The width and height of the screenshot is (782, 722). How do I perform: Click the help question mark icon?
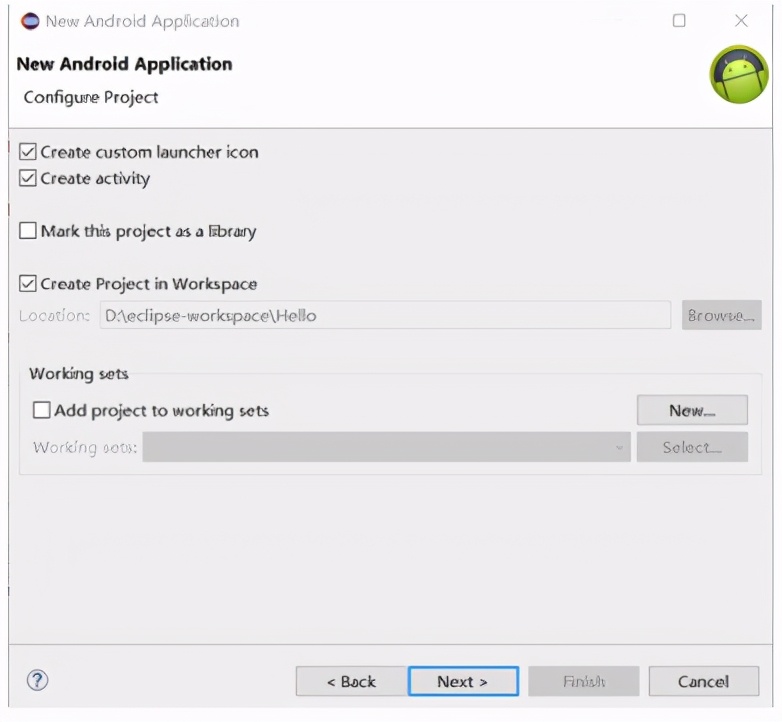pos(37,680)
